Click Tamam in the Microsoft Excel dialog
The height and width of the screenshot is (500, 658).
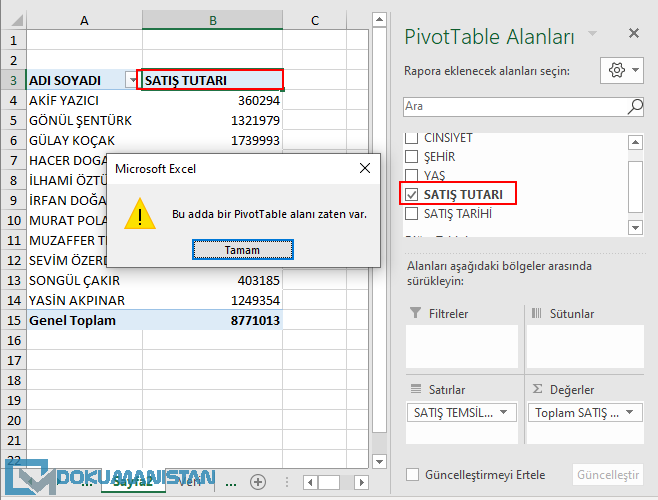243,250
